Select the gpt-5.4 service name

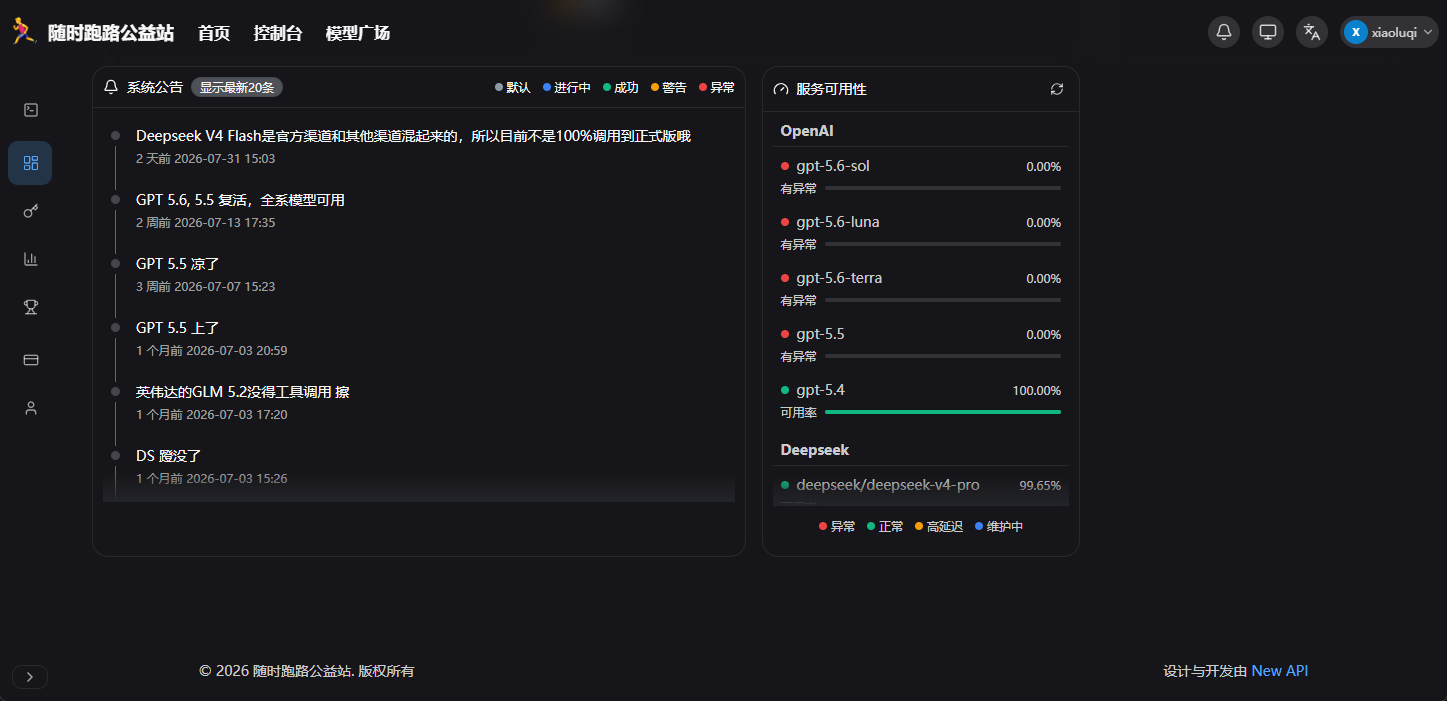820,390
